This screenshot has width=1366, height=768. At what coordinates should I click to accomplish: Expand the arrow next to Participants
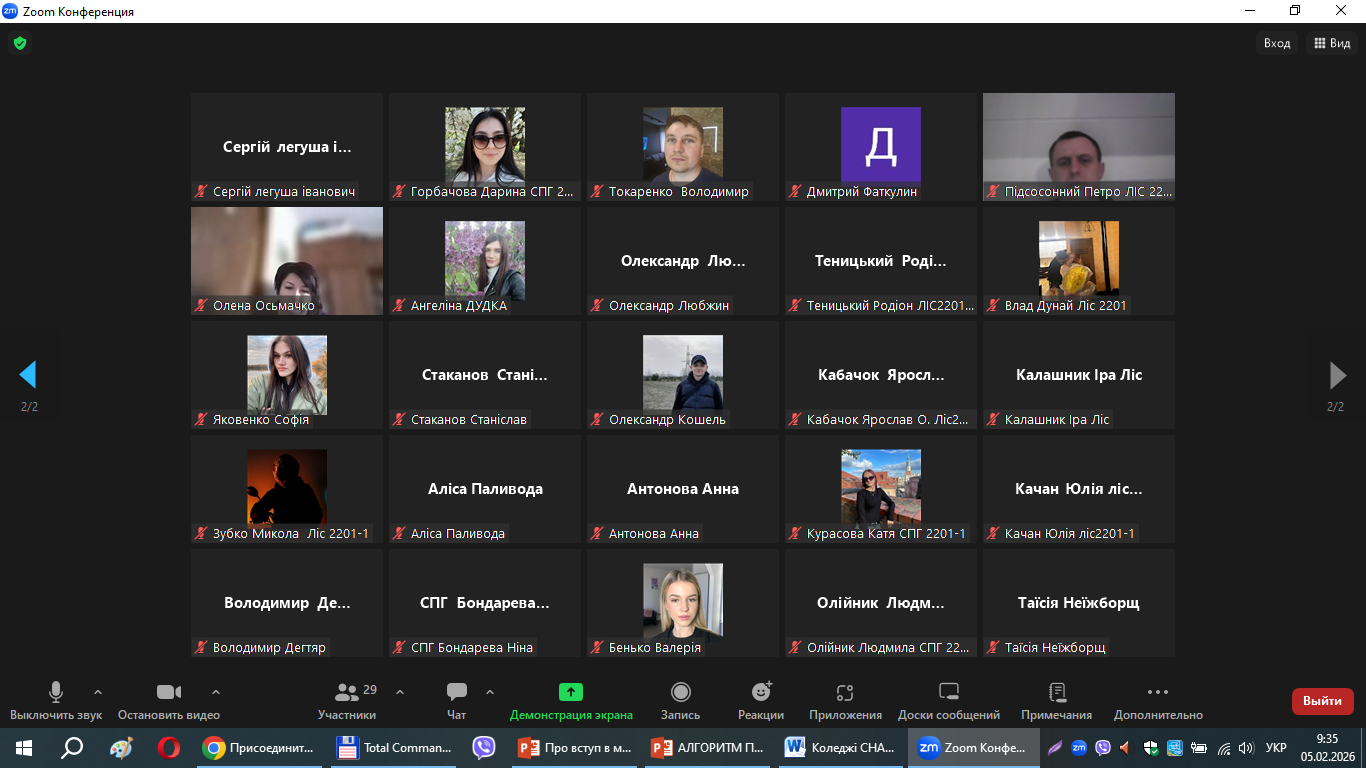click(400, 692)
